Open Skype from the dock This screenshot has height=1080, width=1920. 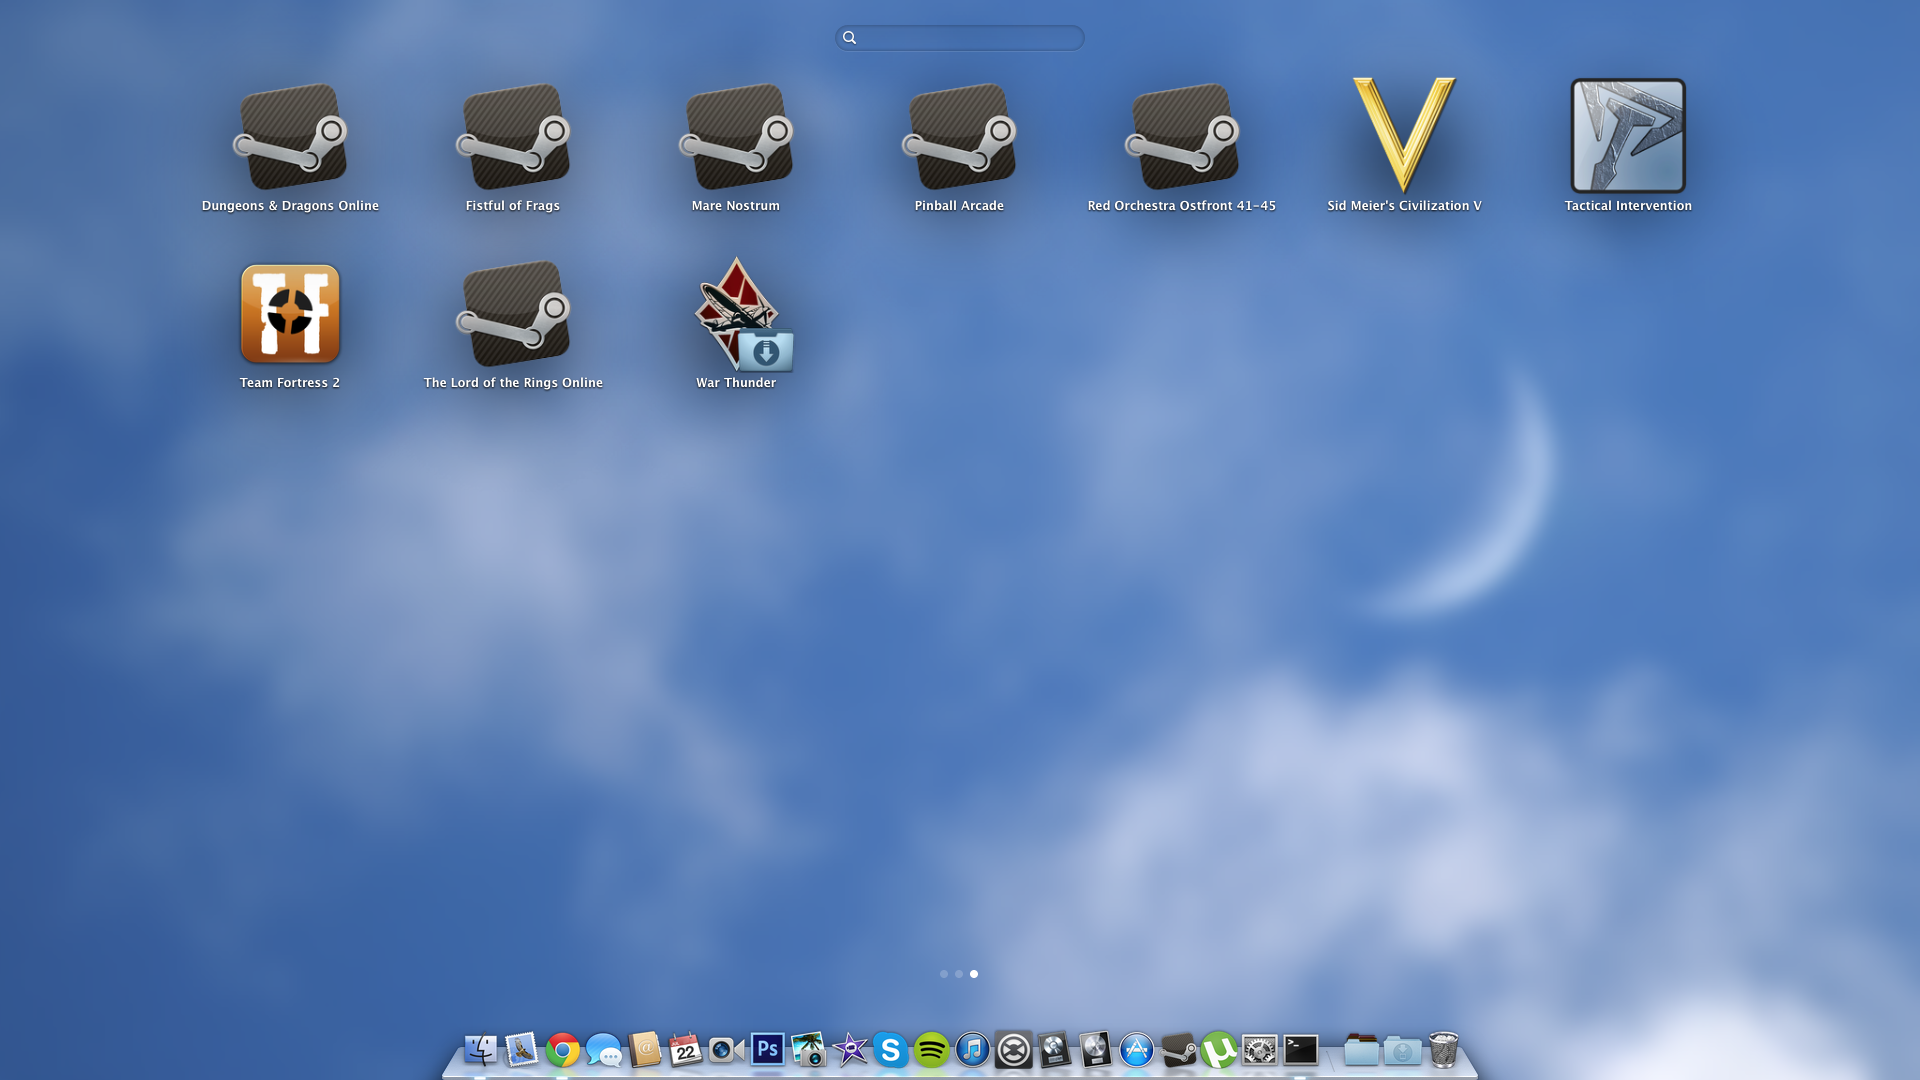pyautogui.click(x=890, y=1050)
